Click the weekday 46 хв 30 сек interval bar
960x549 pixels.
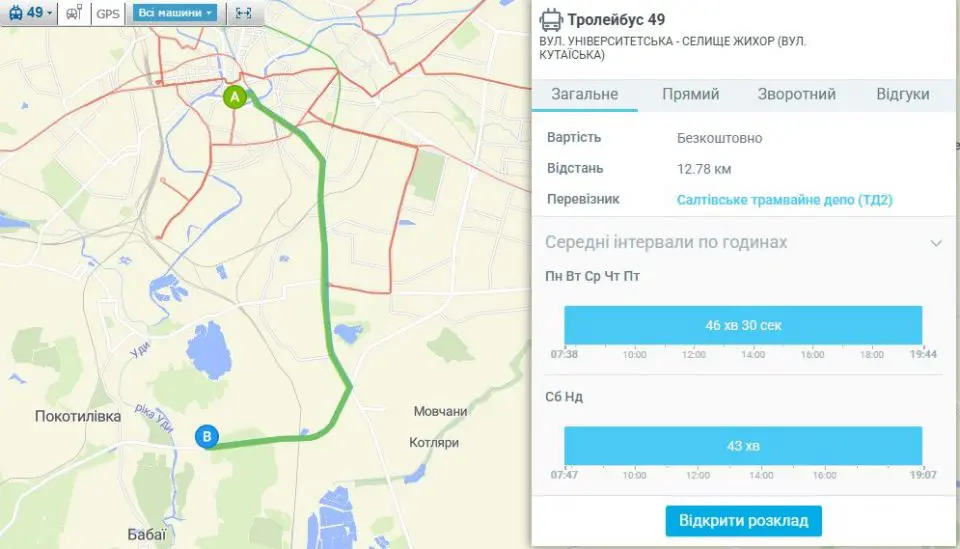[x=743, y=325]
